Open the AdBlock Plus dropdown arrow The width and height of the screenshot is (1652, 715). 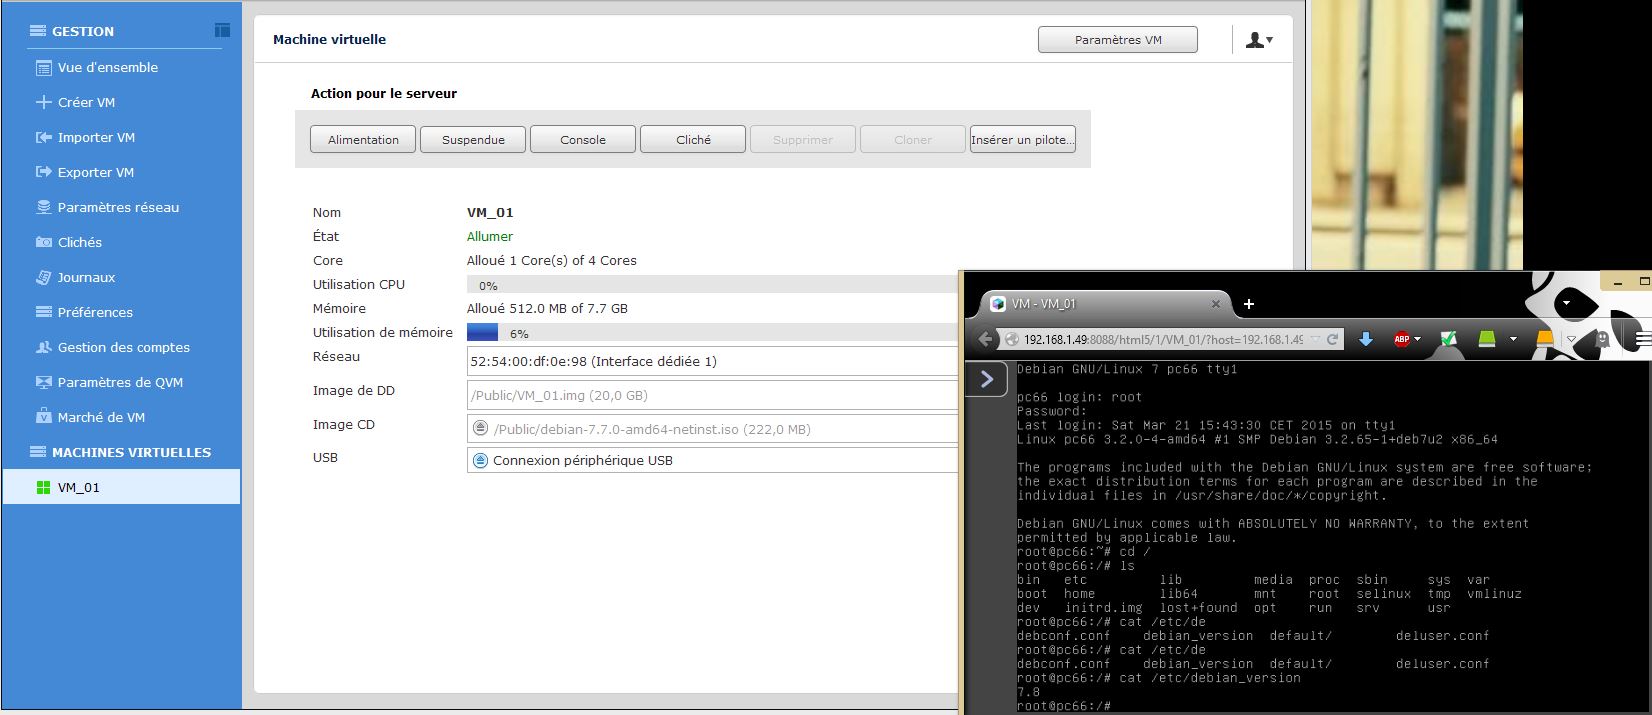pyautogui.click(x=1418, y=340)
